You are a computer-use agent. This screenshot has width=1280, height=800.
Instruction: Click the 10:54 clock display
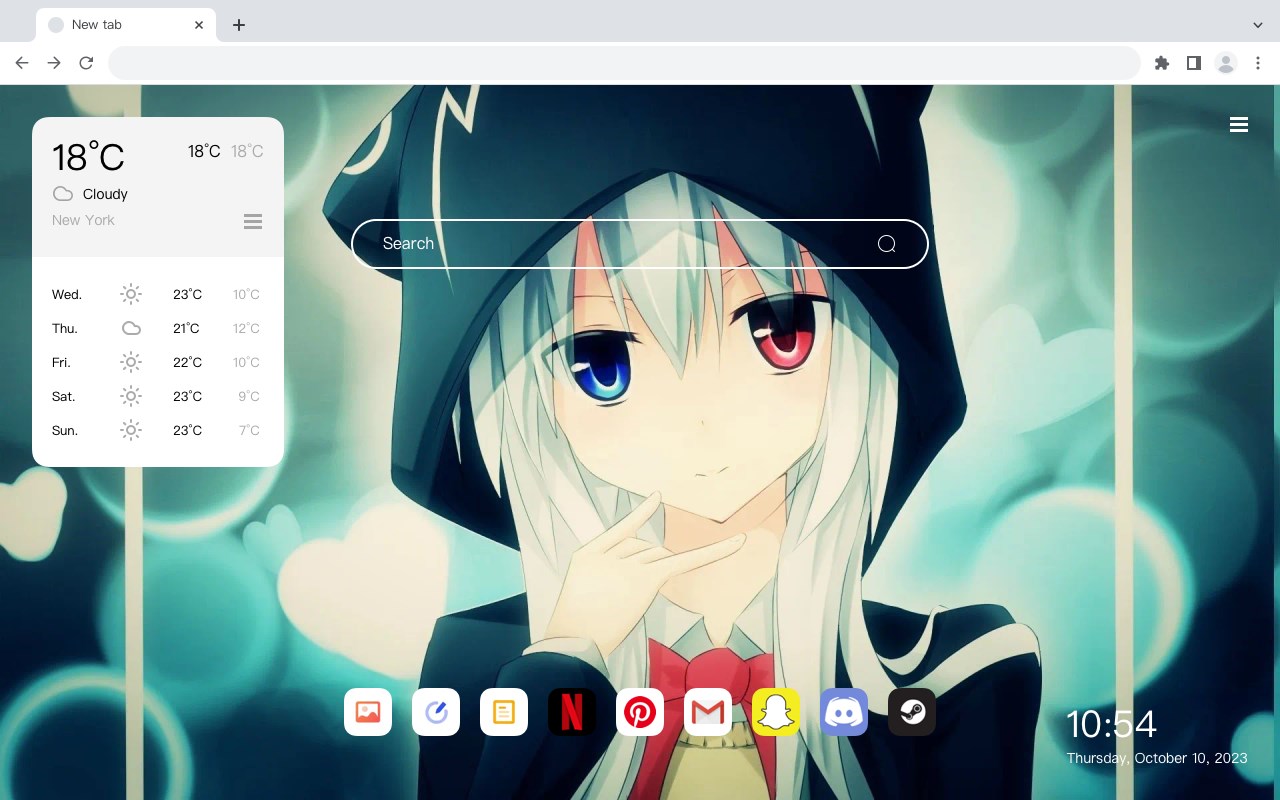click(1111, 723)
